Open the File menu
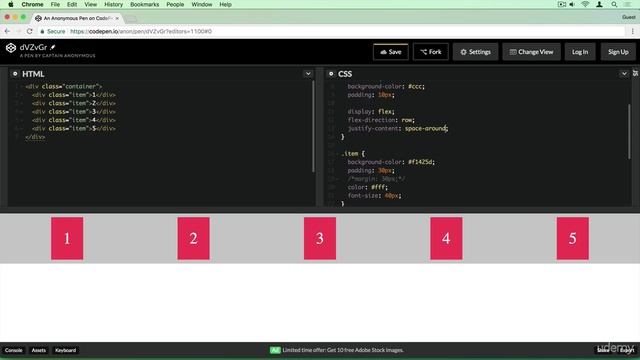The height and width of the screenshot is (360, 640). click(x=55, y=4)
